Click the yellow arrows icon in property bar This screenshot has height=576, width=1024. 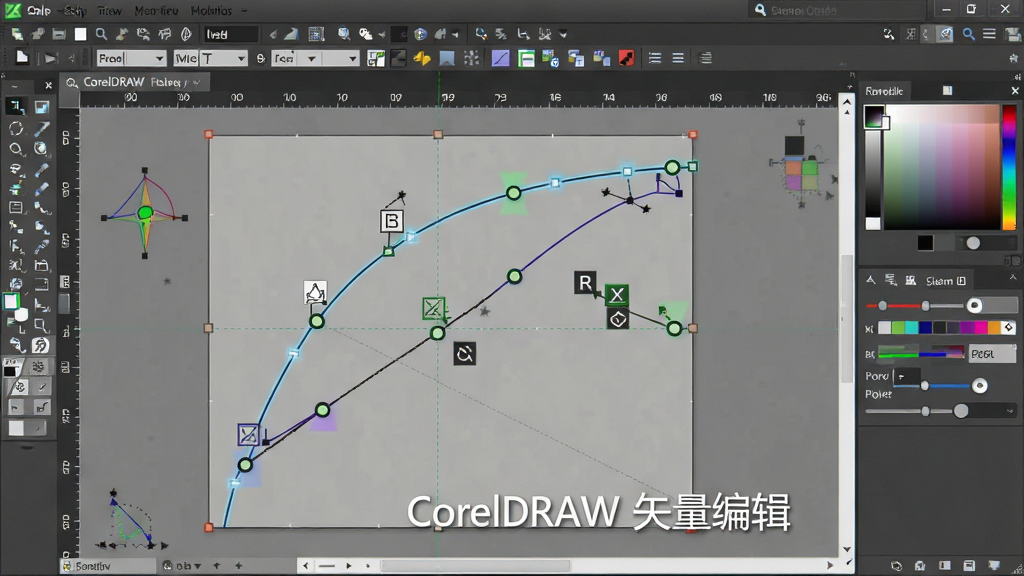422,59
